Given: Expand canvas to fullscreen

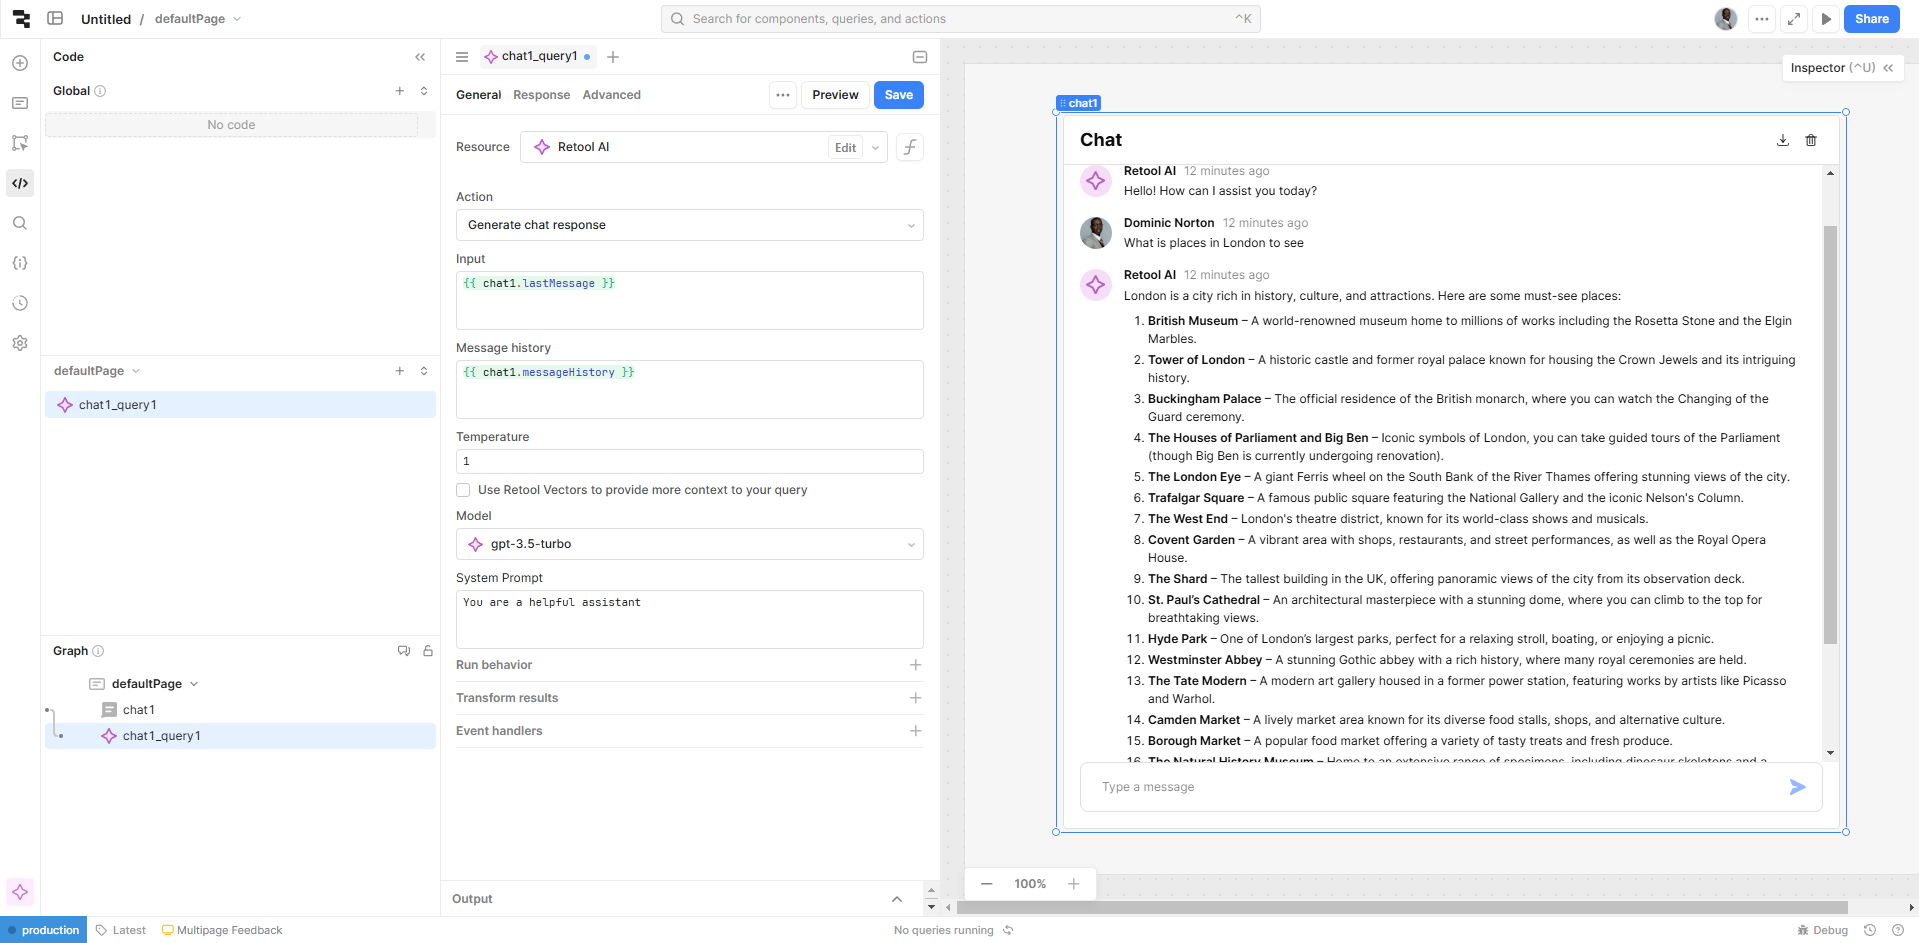Looking at the screenshot, I should [x=1794, y=19].
